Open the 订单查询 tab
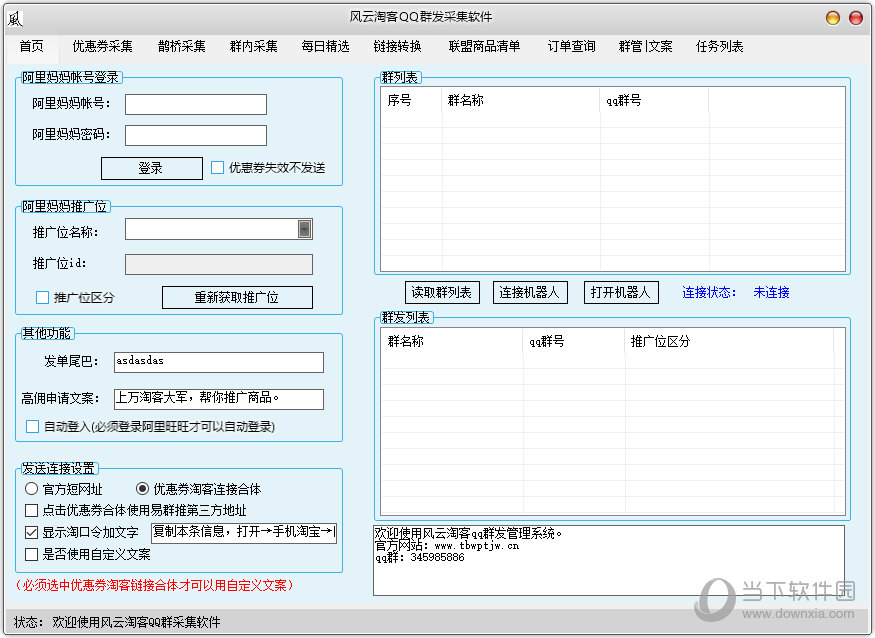The width and height of the screenshot is (875, 638). point(571,46)
